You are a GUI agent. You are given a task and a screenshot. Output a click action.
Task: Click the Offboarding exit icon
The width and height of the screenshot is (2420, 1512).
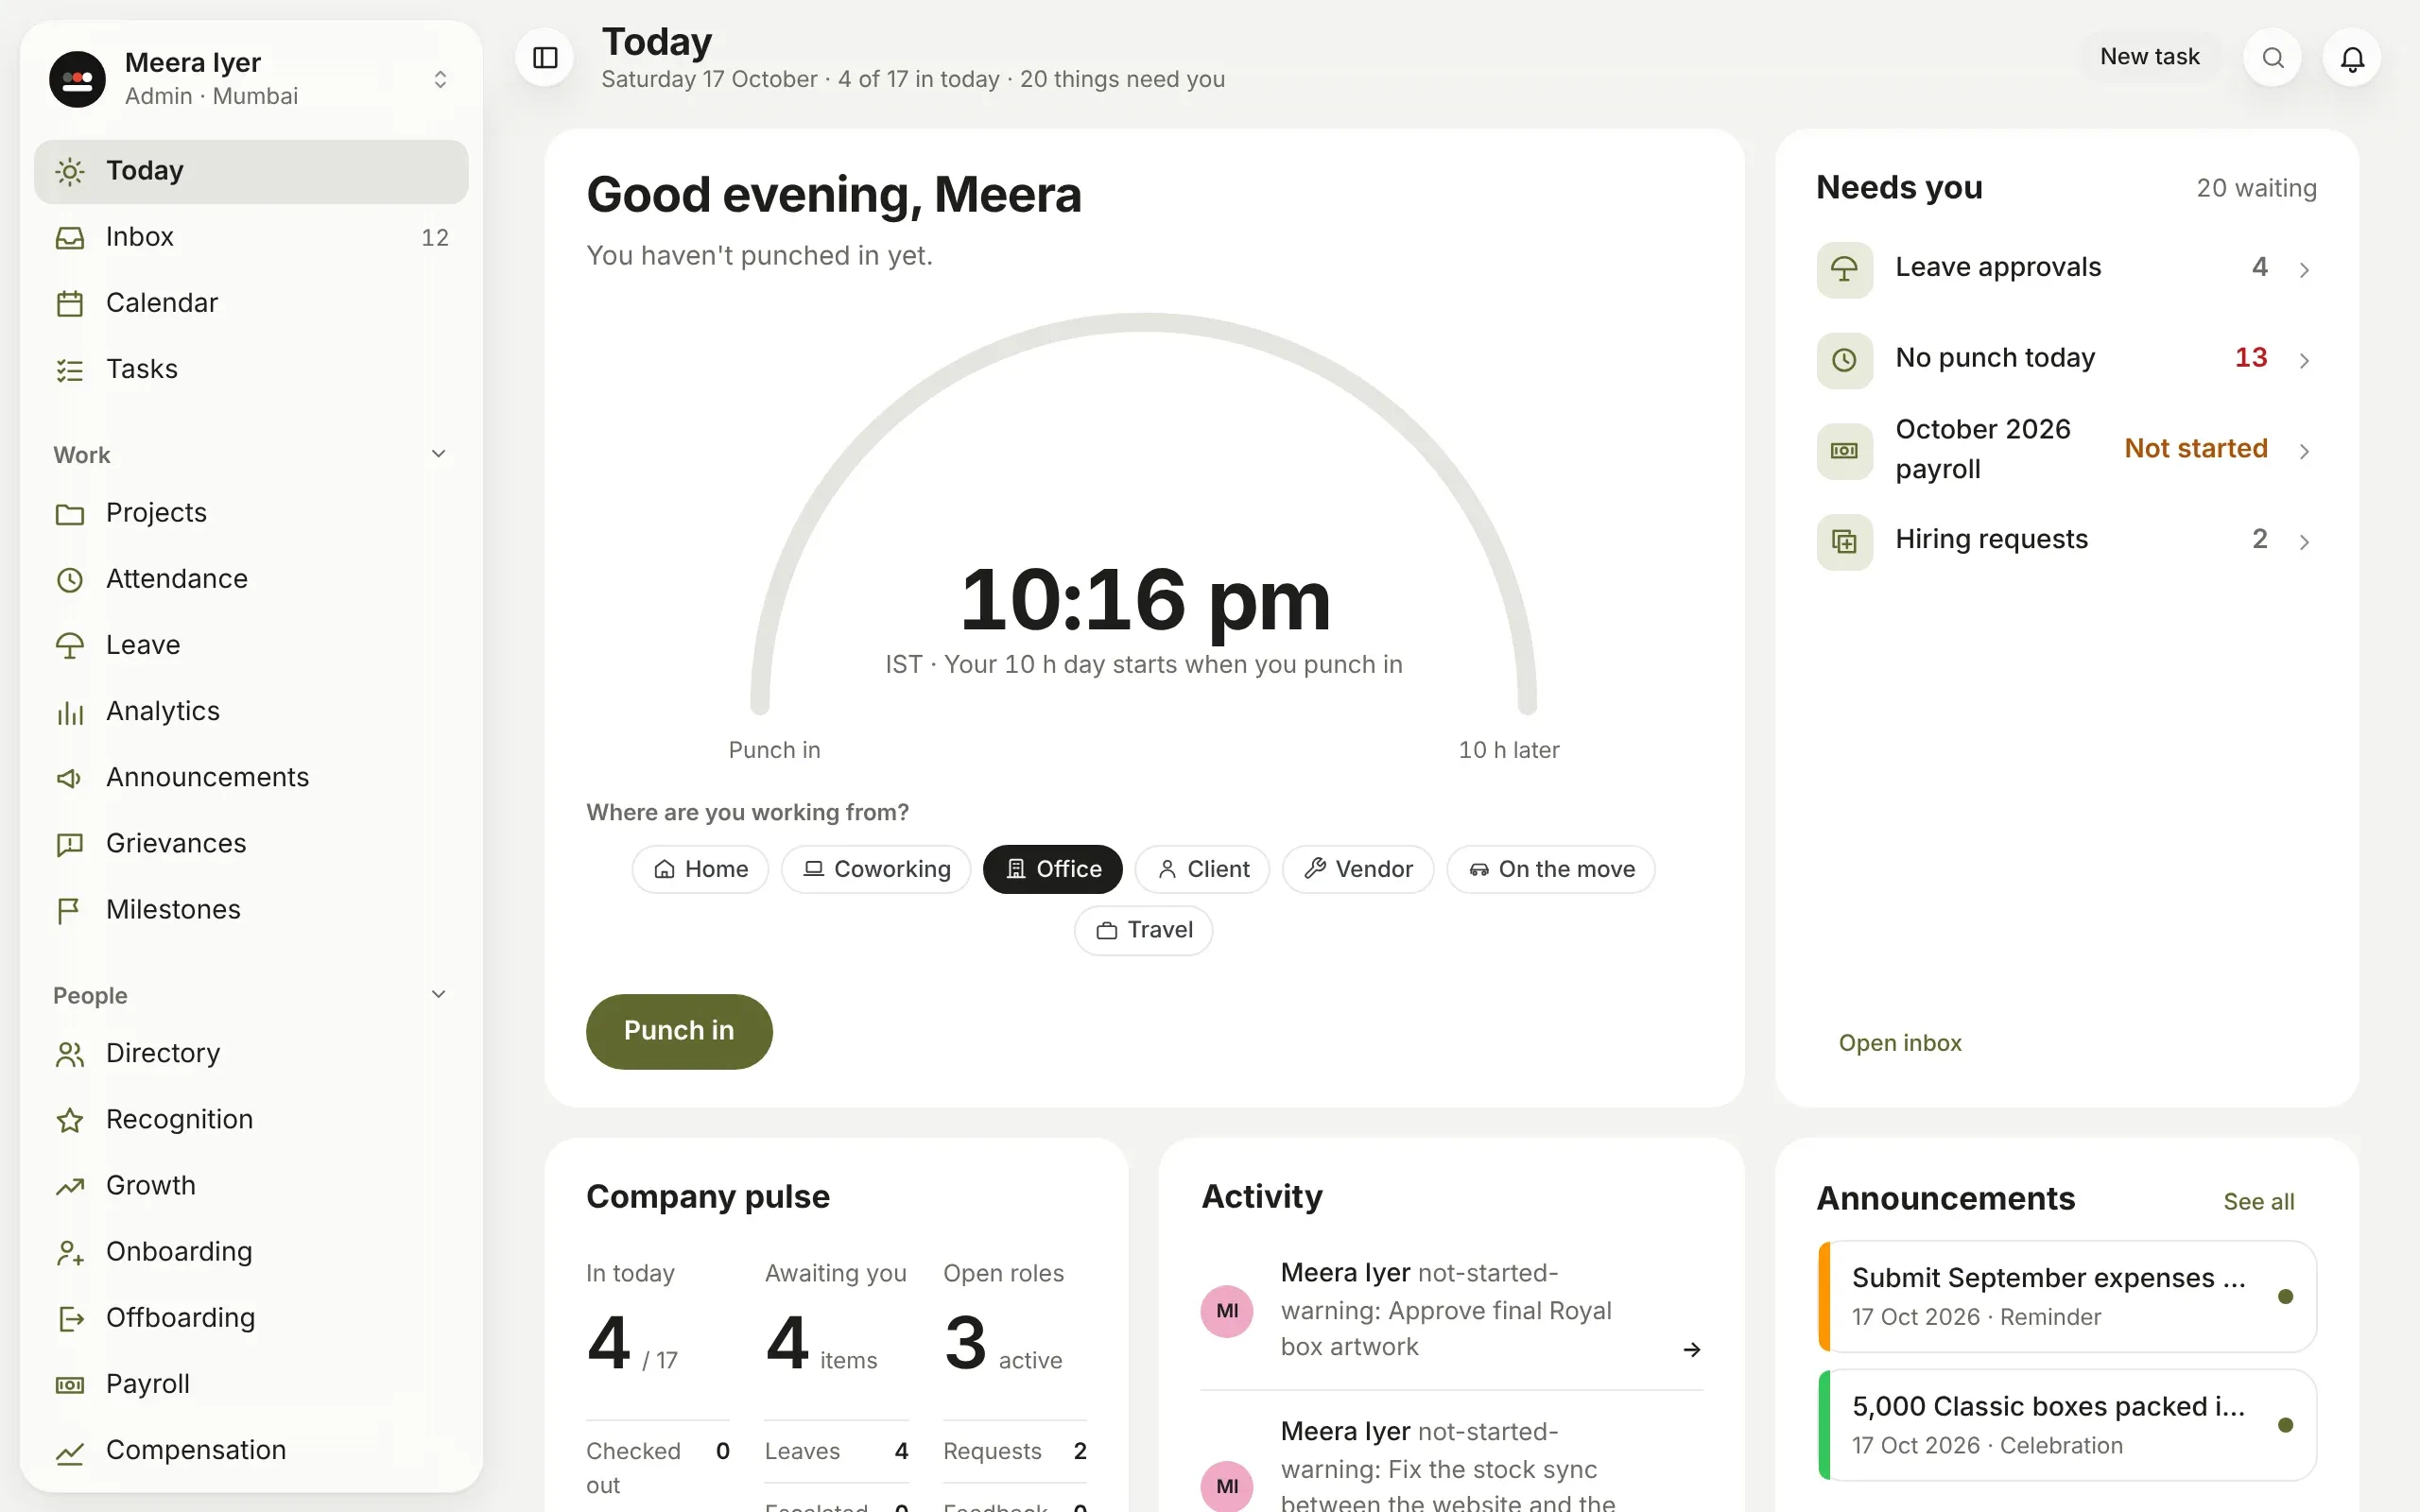70,1318
